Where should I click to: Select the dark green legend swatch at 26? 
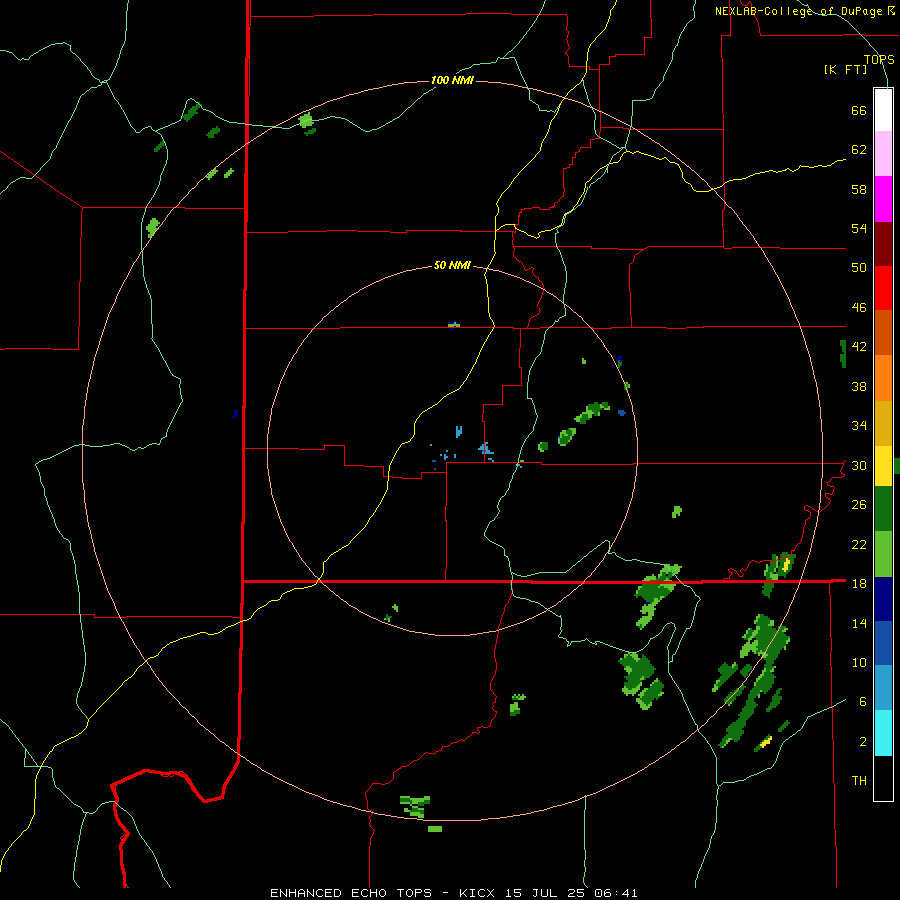coord(883,509)
